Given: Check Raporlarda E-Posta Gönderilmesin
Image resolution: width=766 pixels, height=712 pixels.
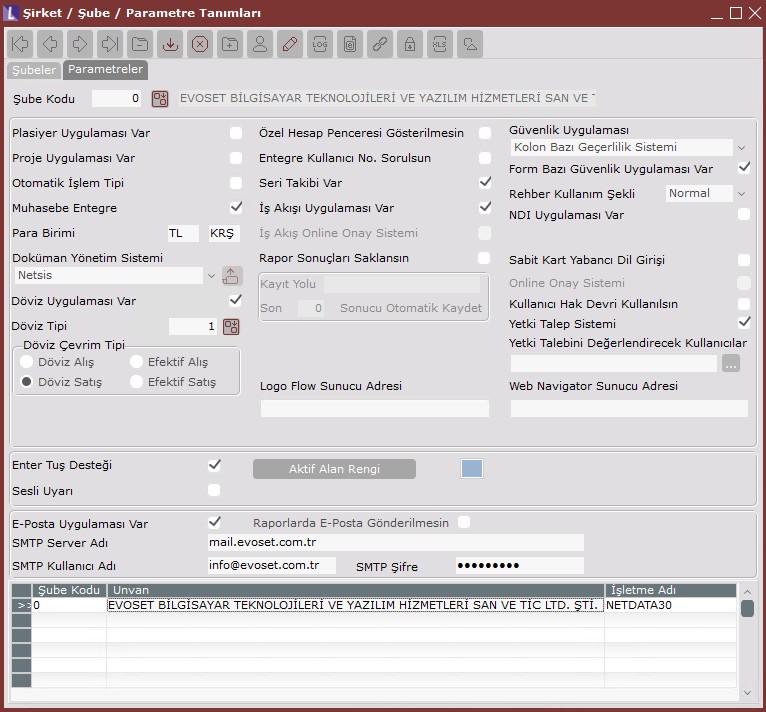Looking at the screenshot, I should tap(464, 522).
